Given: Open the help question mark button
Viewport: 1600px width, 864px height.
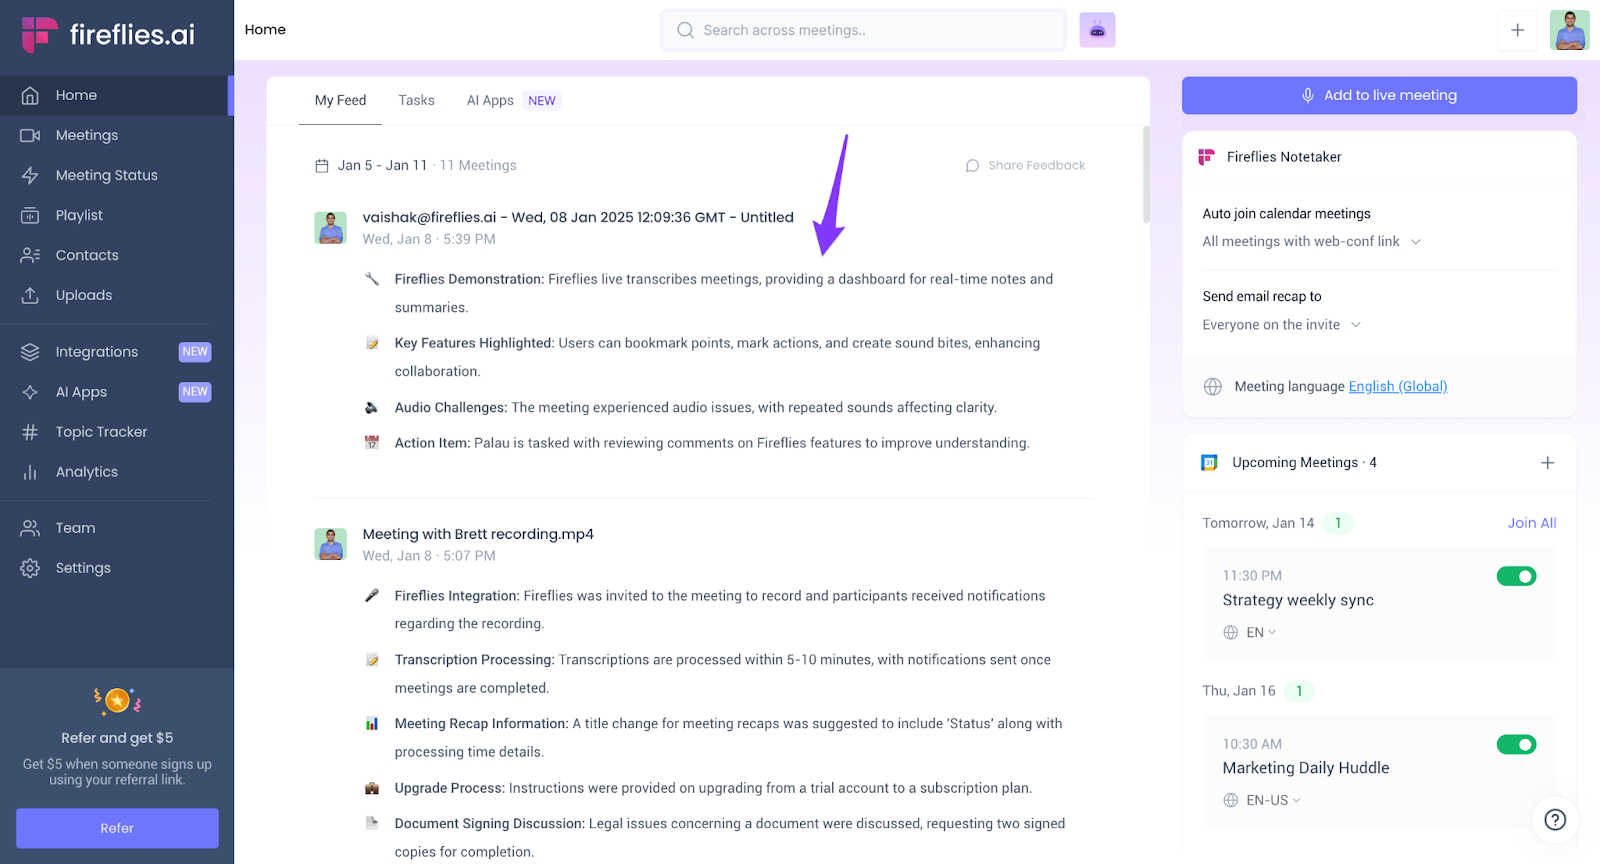Looking at the screenshot, I should coord(1555,820).
